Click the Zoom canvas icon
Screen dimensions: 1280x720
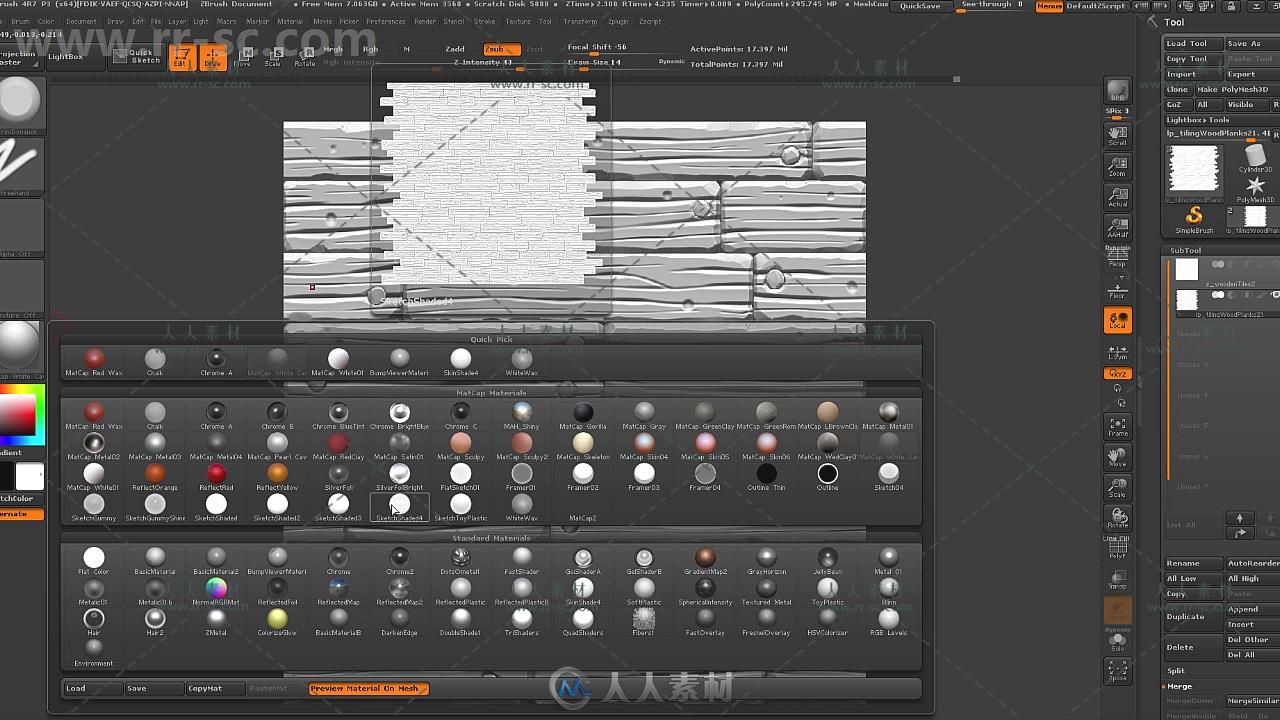pyautogui.click(x=1117, y=165)
